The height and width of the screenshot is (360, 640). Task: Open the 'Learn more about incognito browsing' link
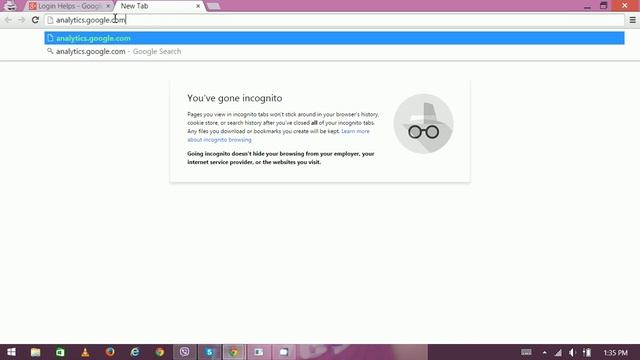(x=278, y=136)
